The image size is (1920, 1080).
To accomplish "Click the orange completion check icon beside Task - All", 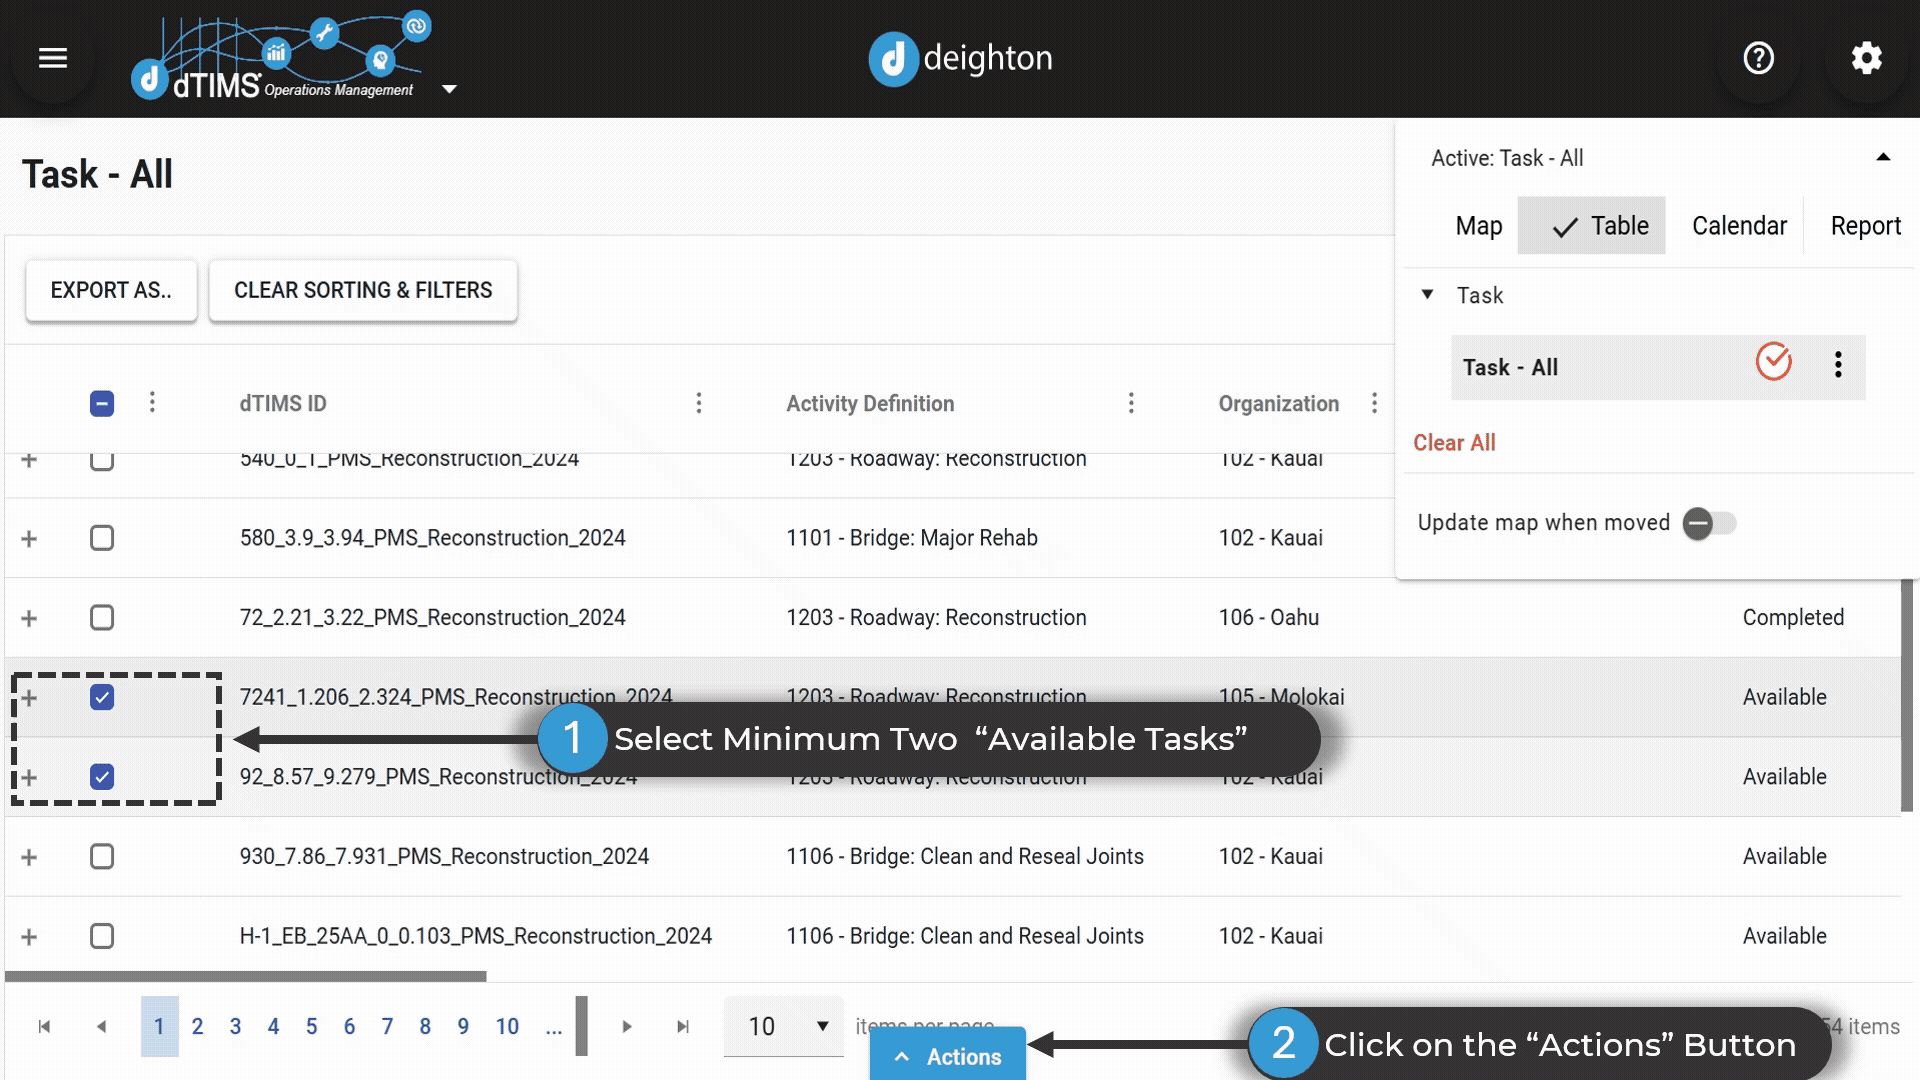I will click(1774, 362).
